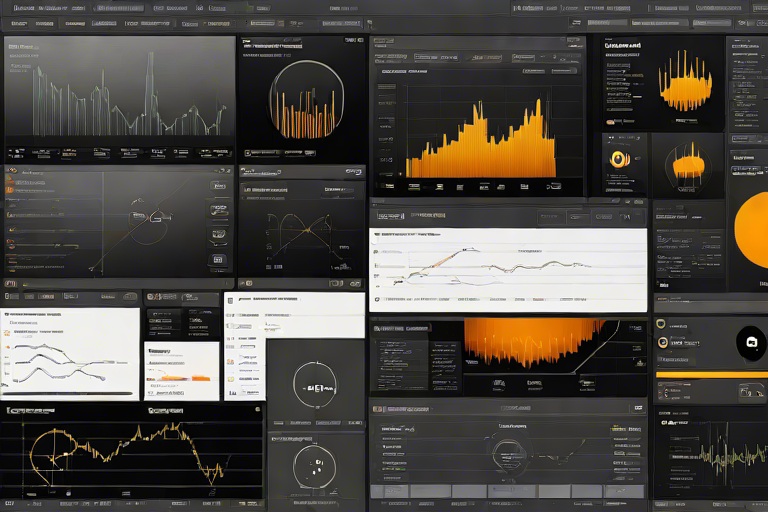This screenshot has height=512, width=768.
Task: Open the inverted orange spiky area chart
Action: pyautogui.click(x=534, y=343)
